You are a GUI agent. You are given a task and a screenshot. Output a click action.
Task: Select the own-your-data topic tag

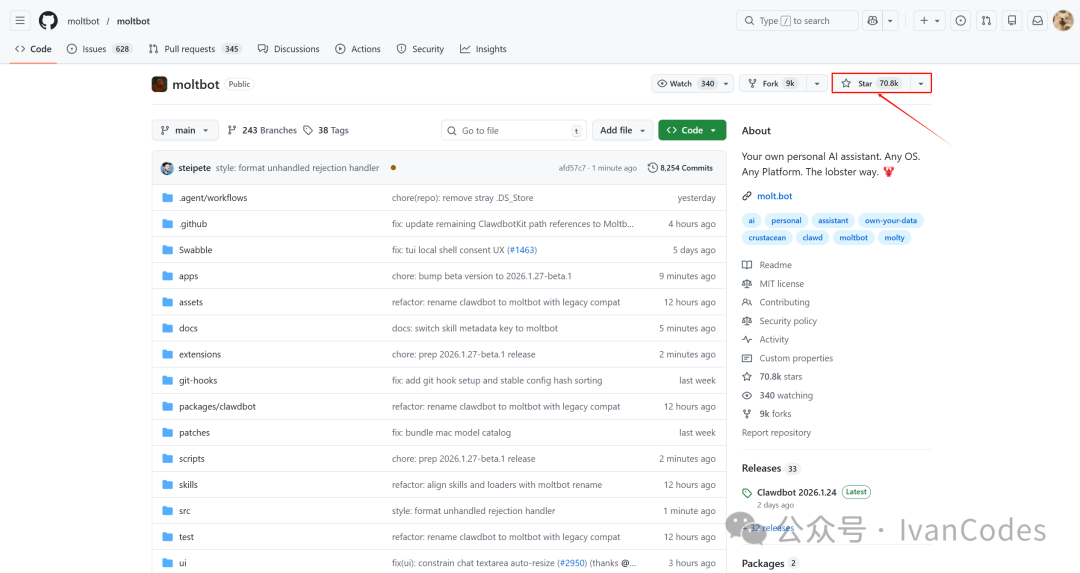point(891,220)
